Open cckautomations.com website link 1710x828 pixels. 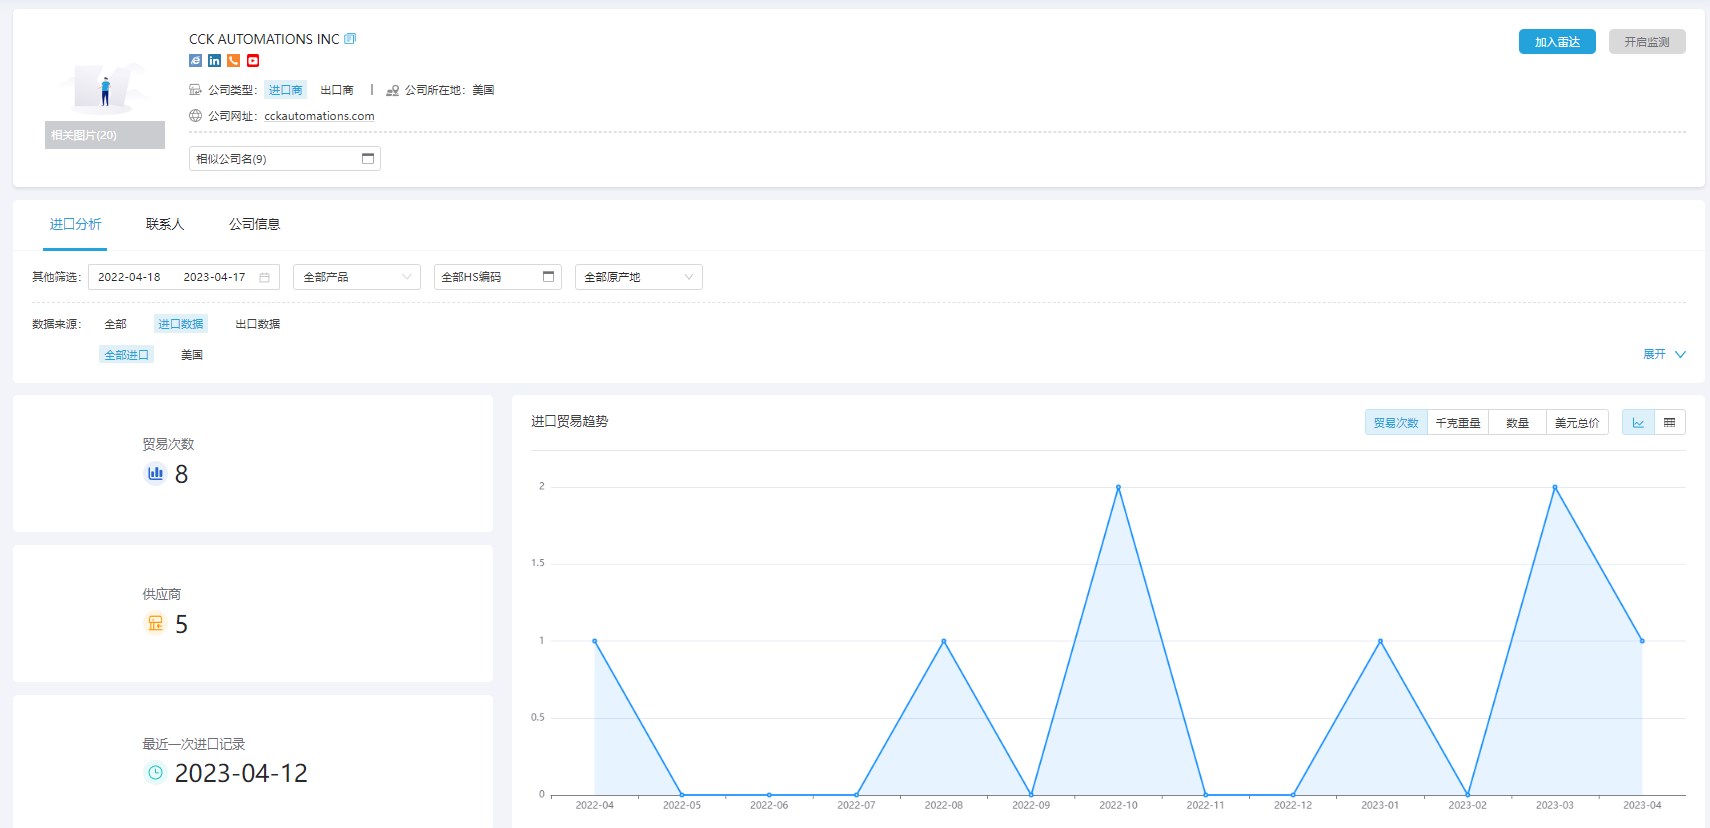click(319, 116)
